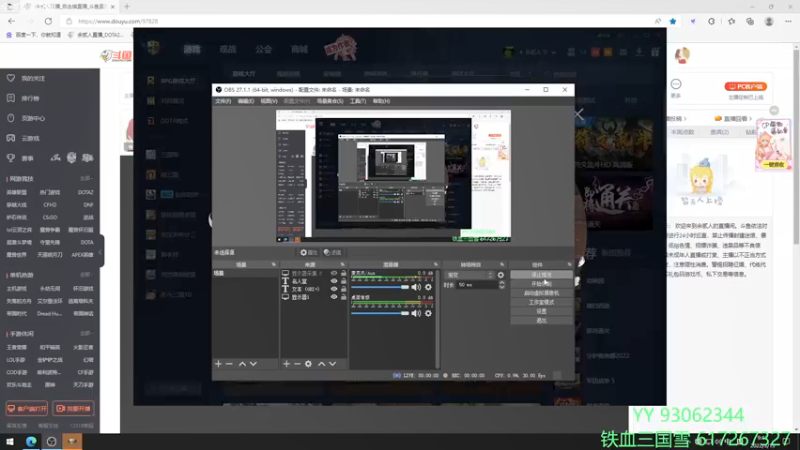The height and width of the screenshot is (450, 800).
Task: Decrease transition duration with the down arrow
Action: coord(502,287)
